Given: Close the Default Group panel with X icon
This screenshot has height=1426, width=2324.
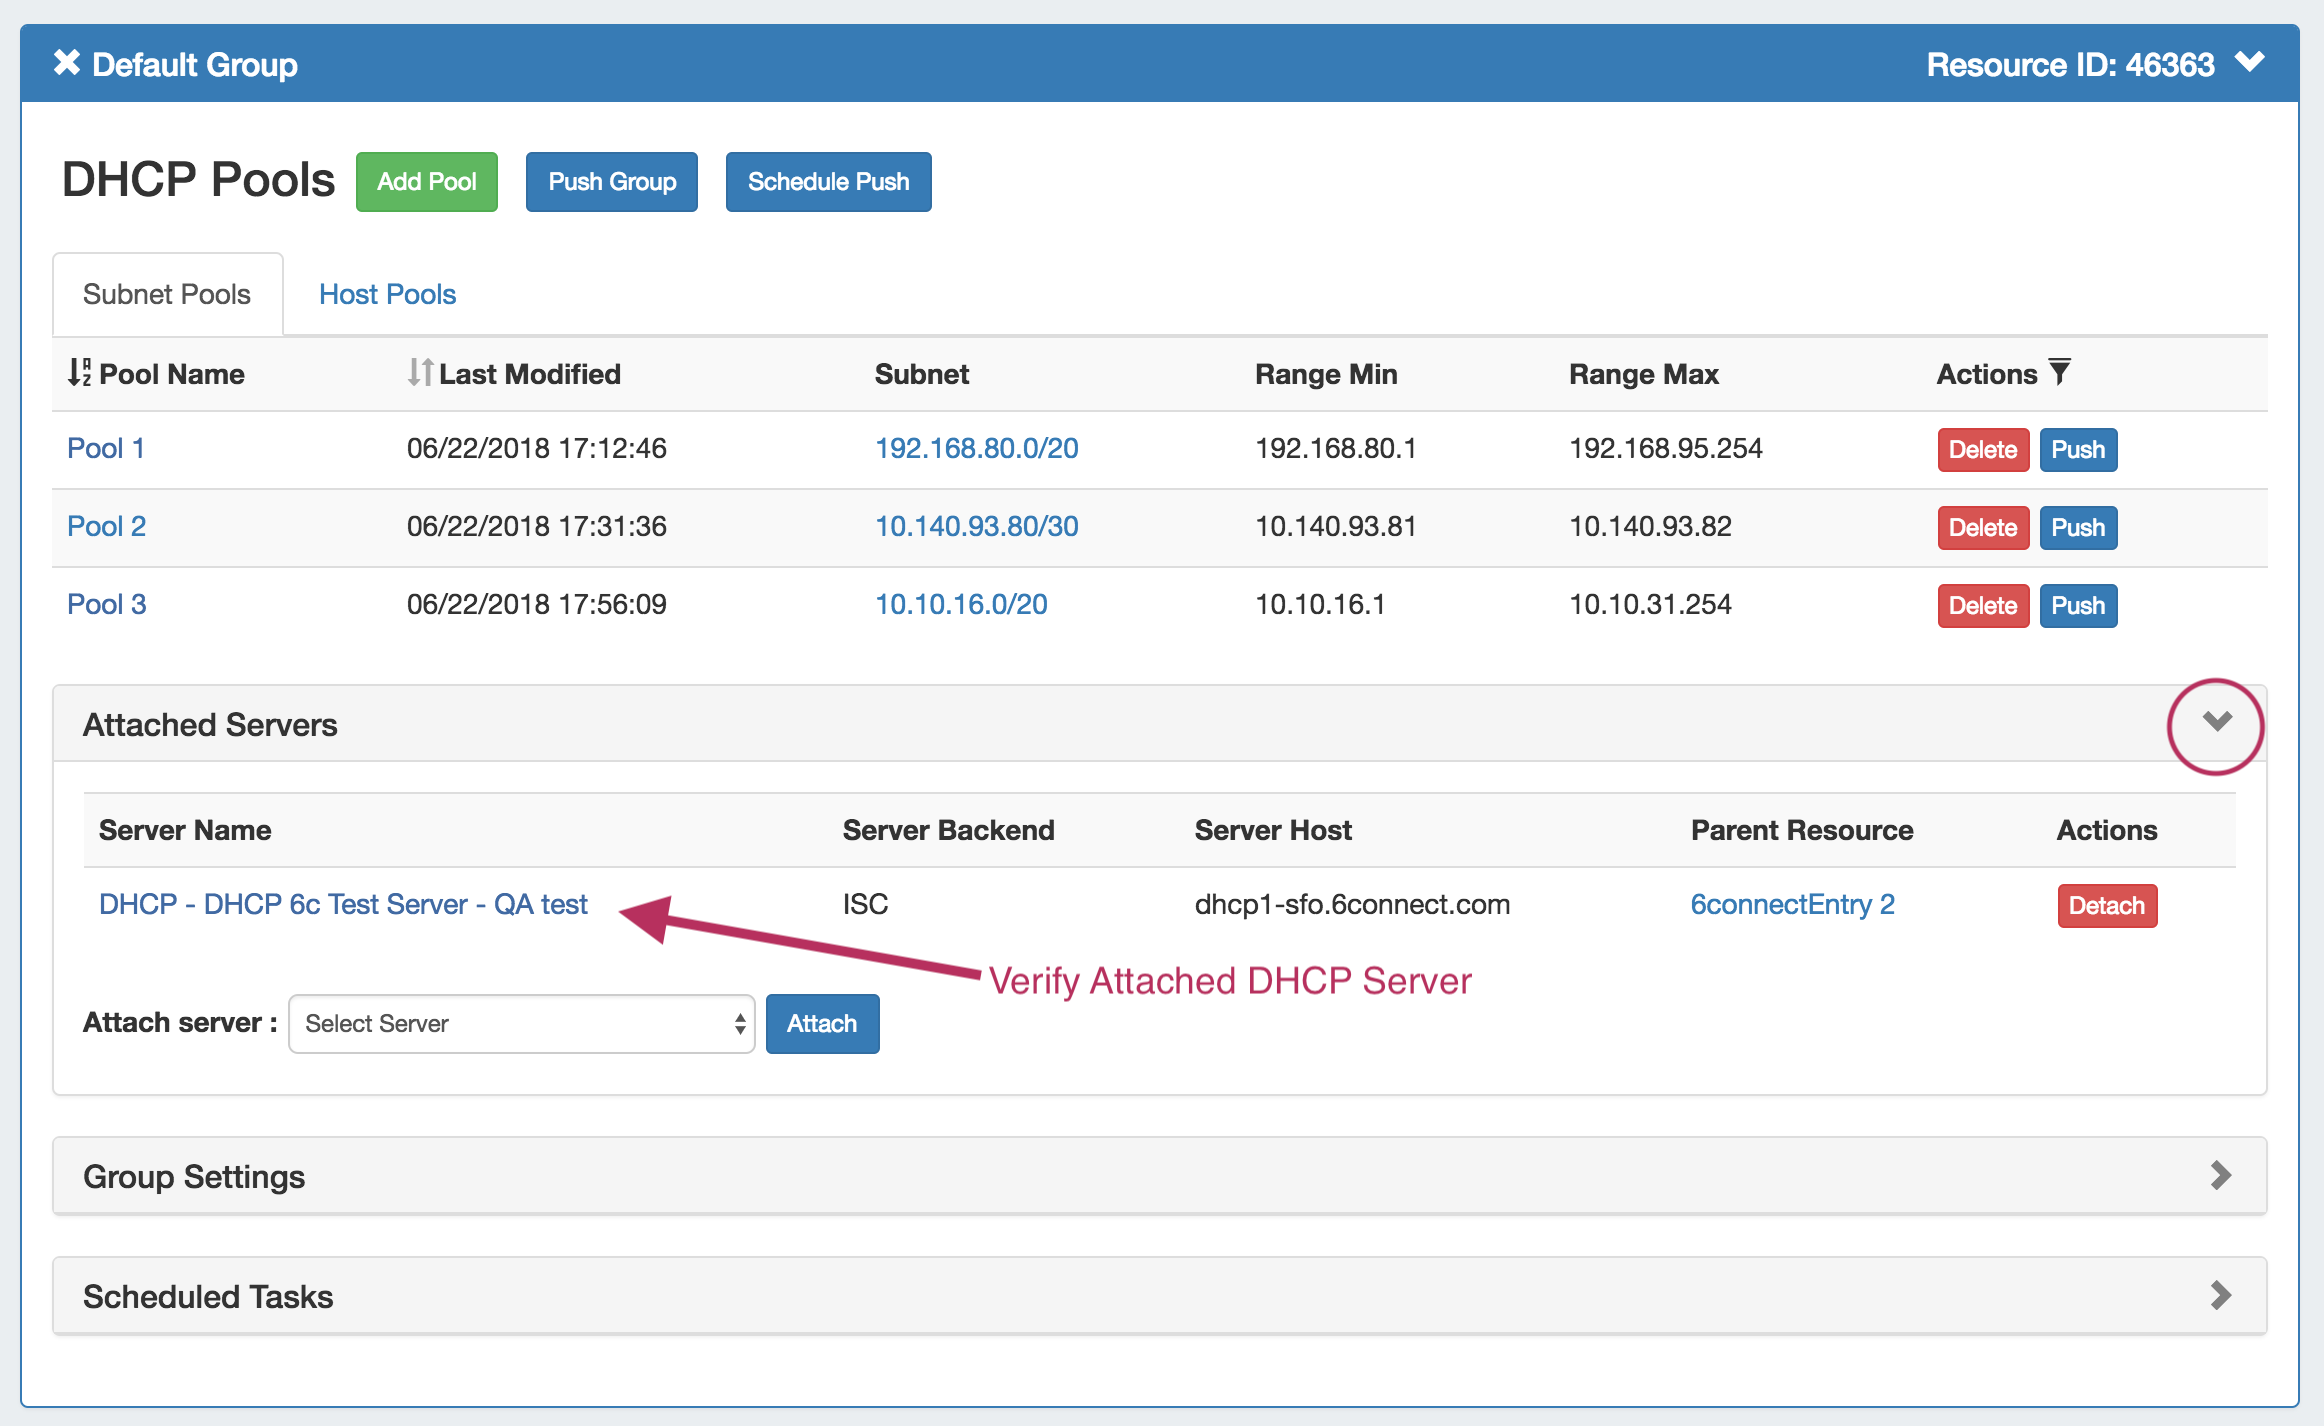Looking at the screenshot, I should coord(66,63).
